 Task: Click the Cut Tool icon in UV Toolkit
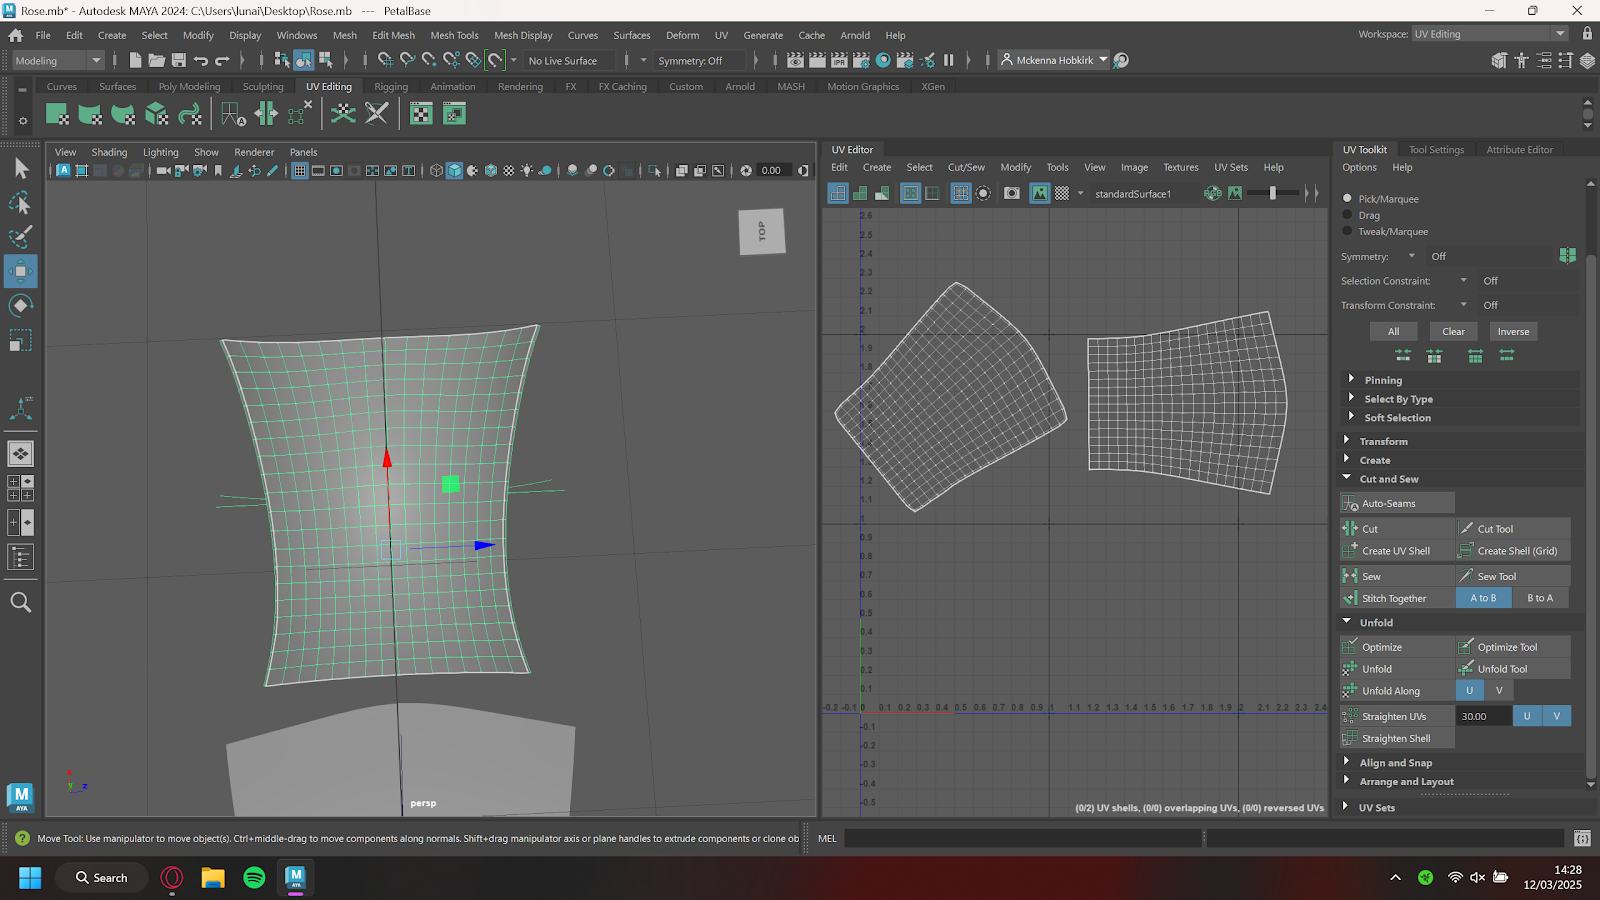1466,529
